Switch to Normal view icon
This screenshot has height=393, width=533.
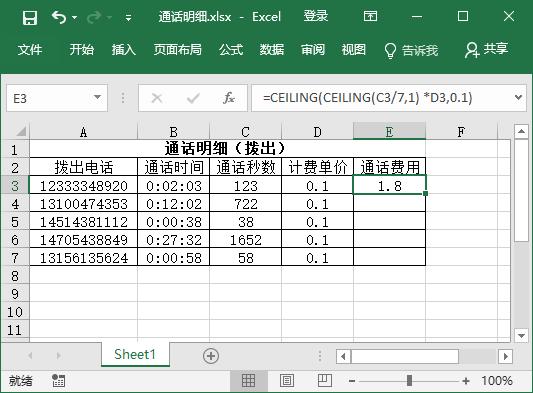point(248,380)
